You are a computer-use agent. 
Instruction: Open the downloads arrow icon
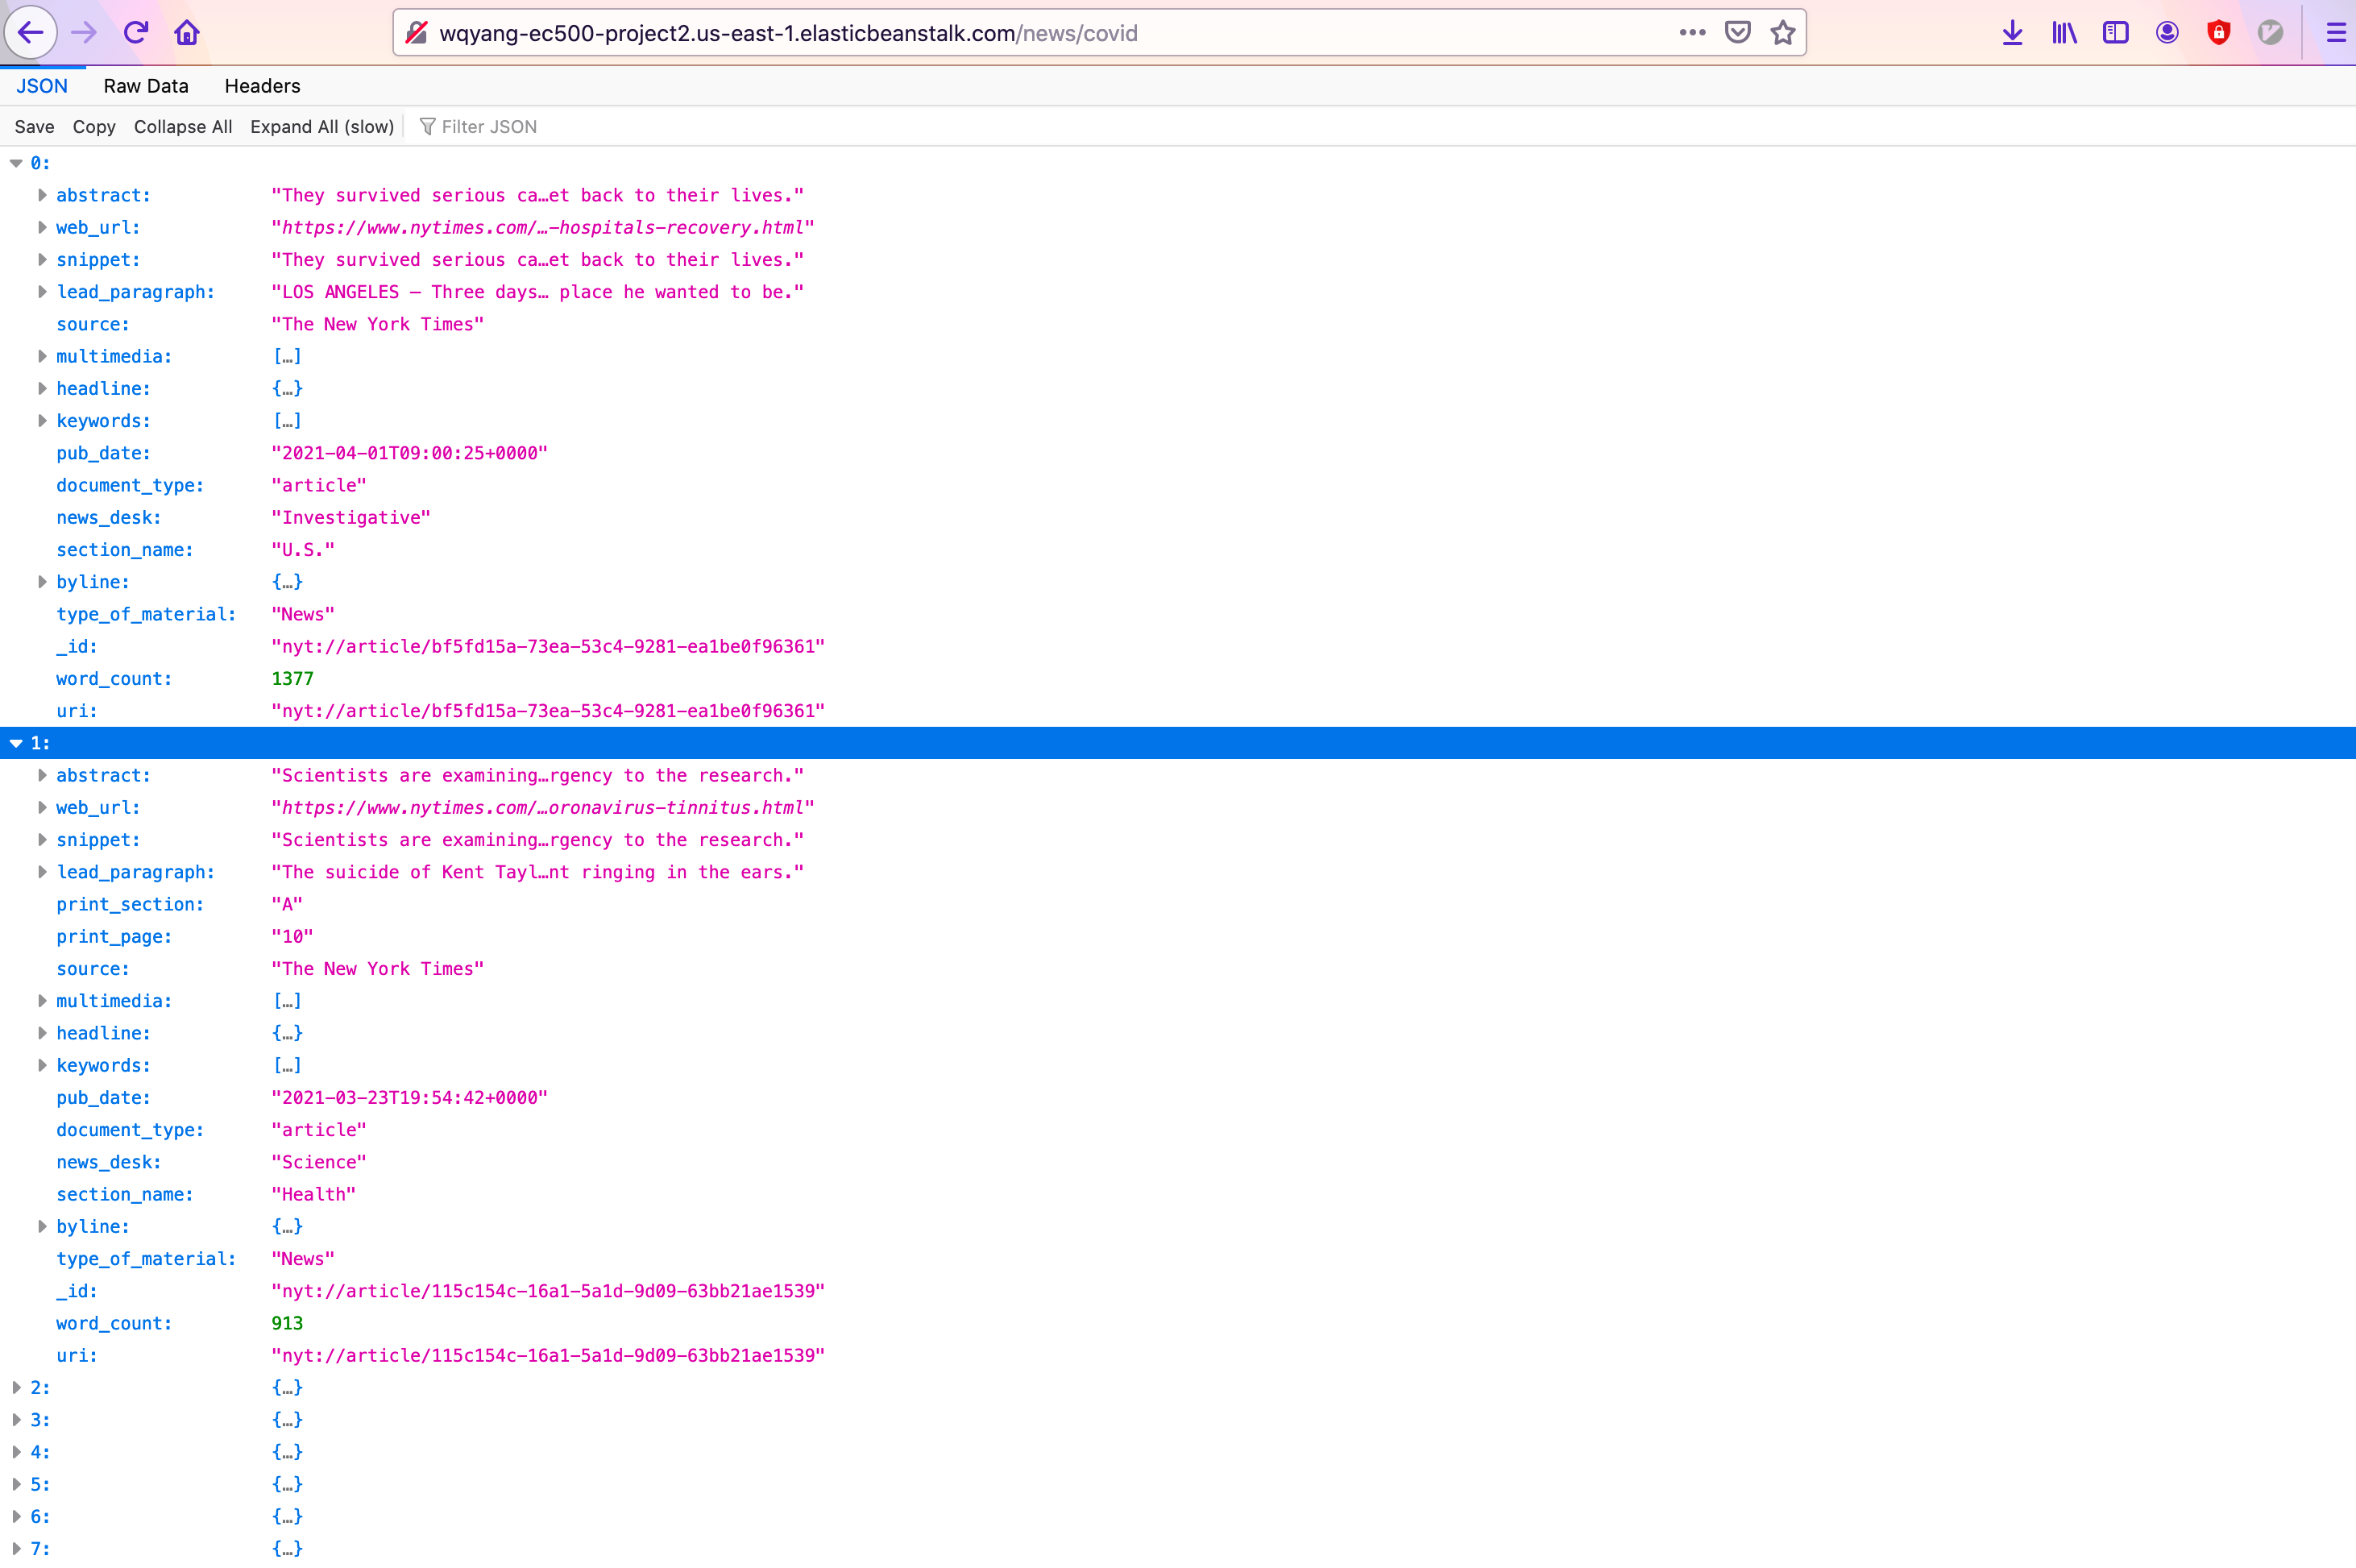point(2013,33)
